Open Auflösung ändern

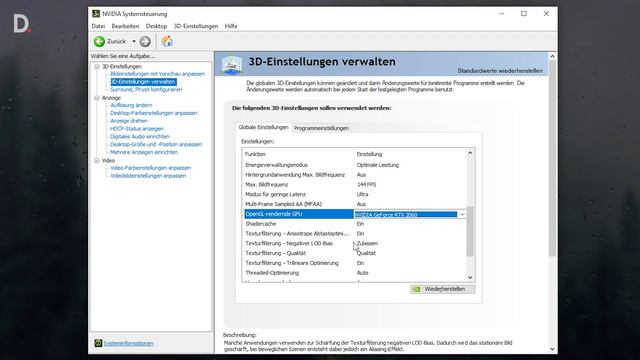point(131,105)
